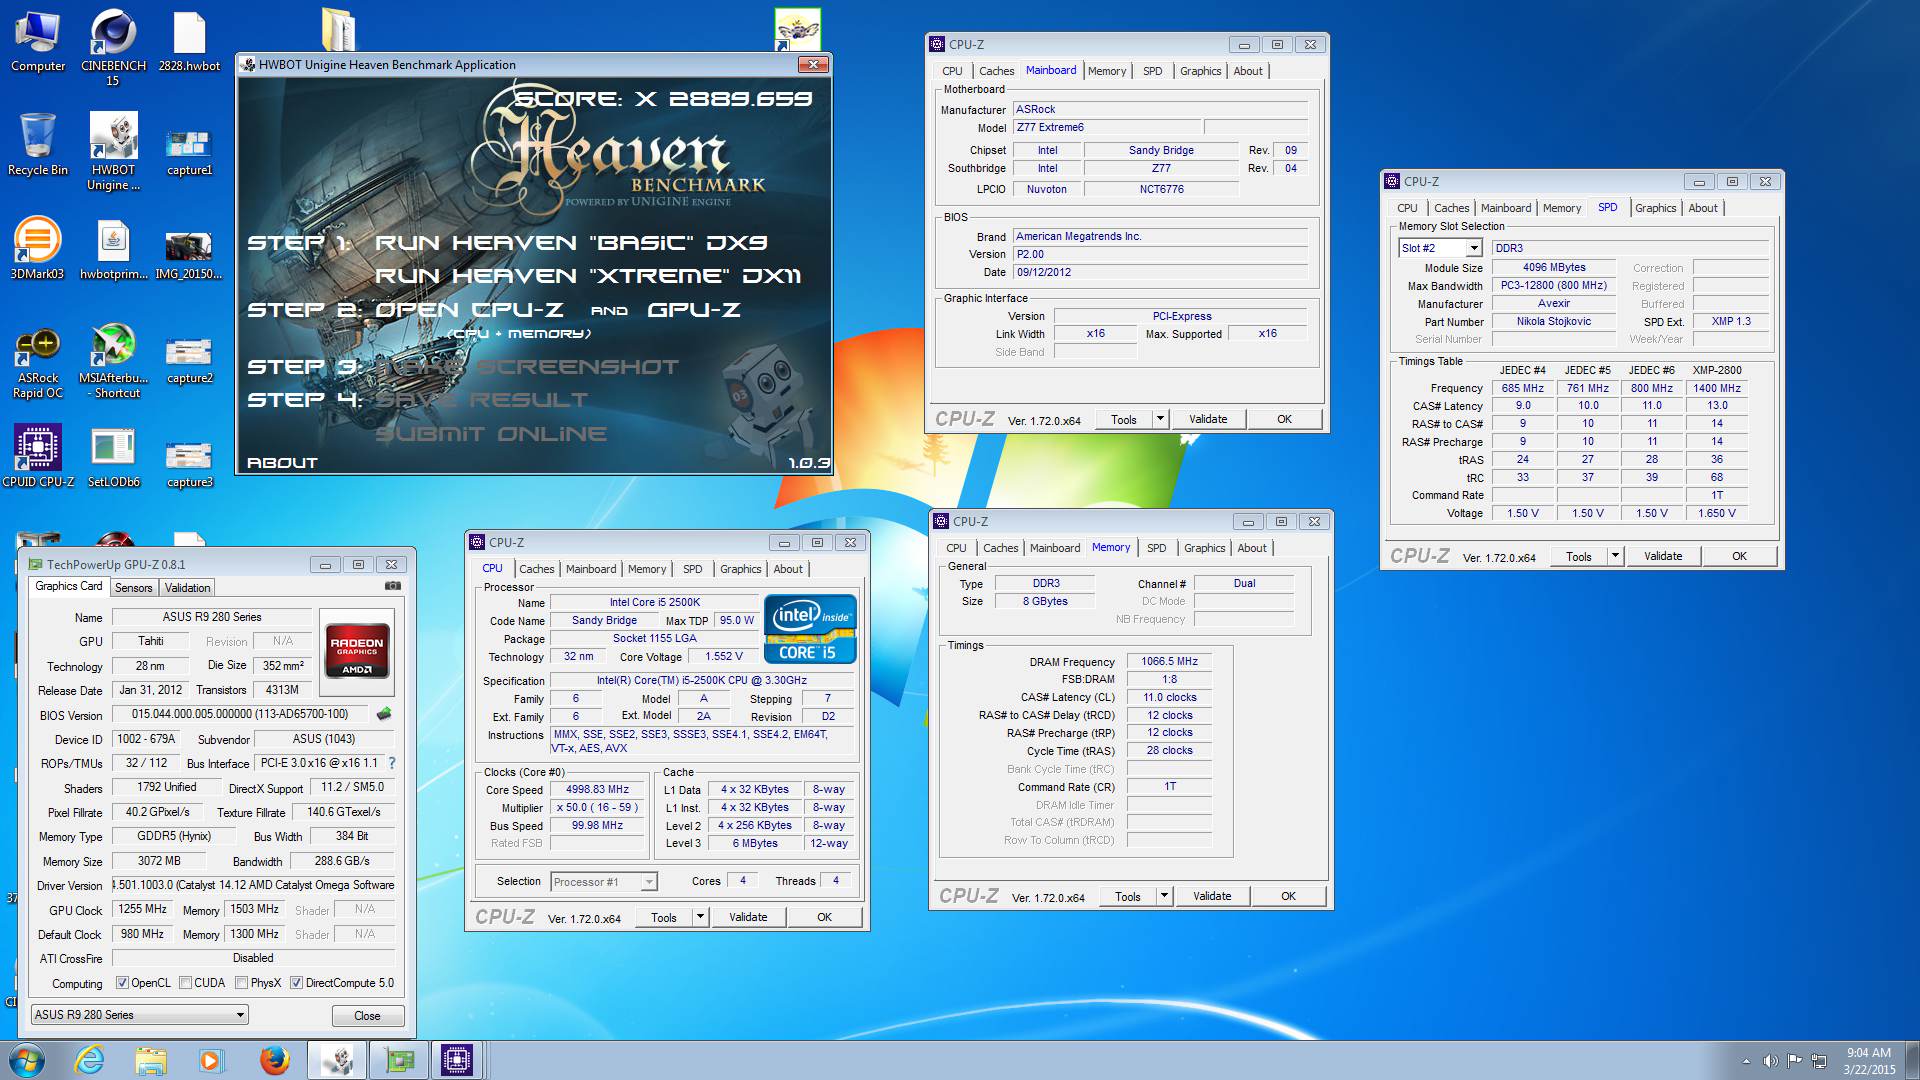This screenshot has width=1920, height=1080.
Task: Open SPD tab in CPU-Z Memory window
Action: click(1156, 548)
